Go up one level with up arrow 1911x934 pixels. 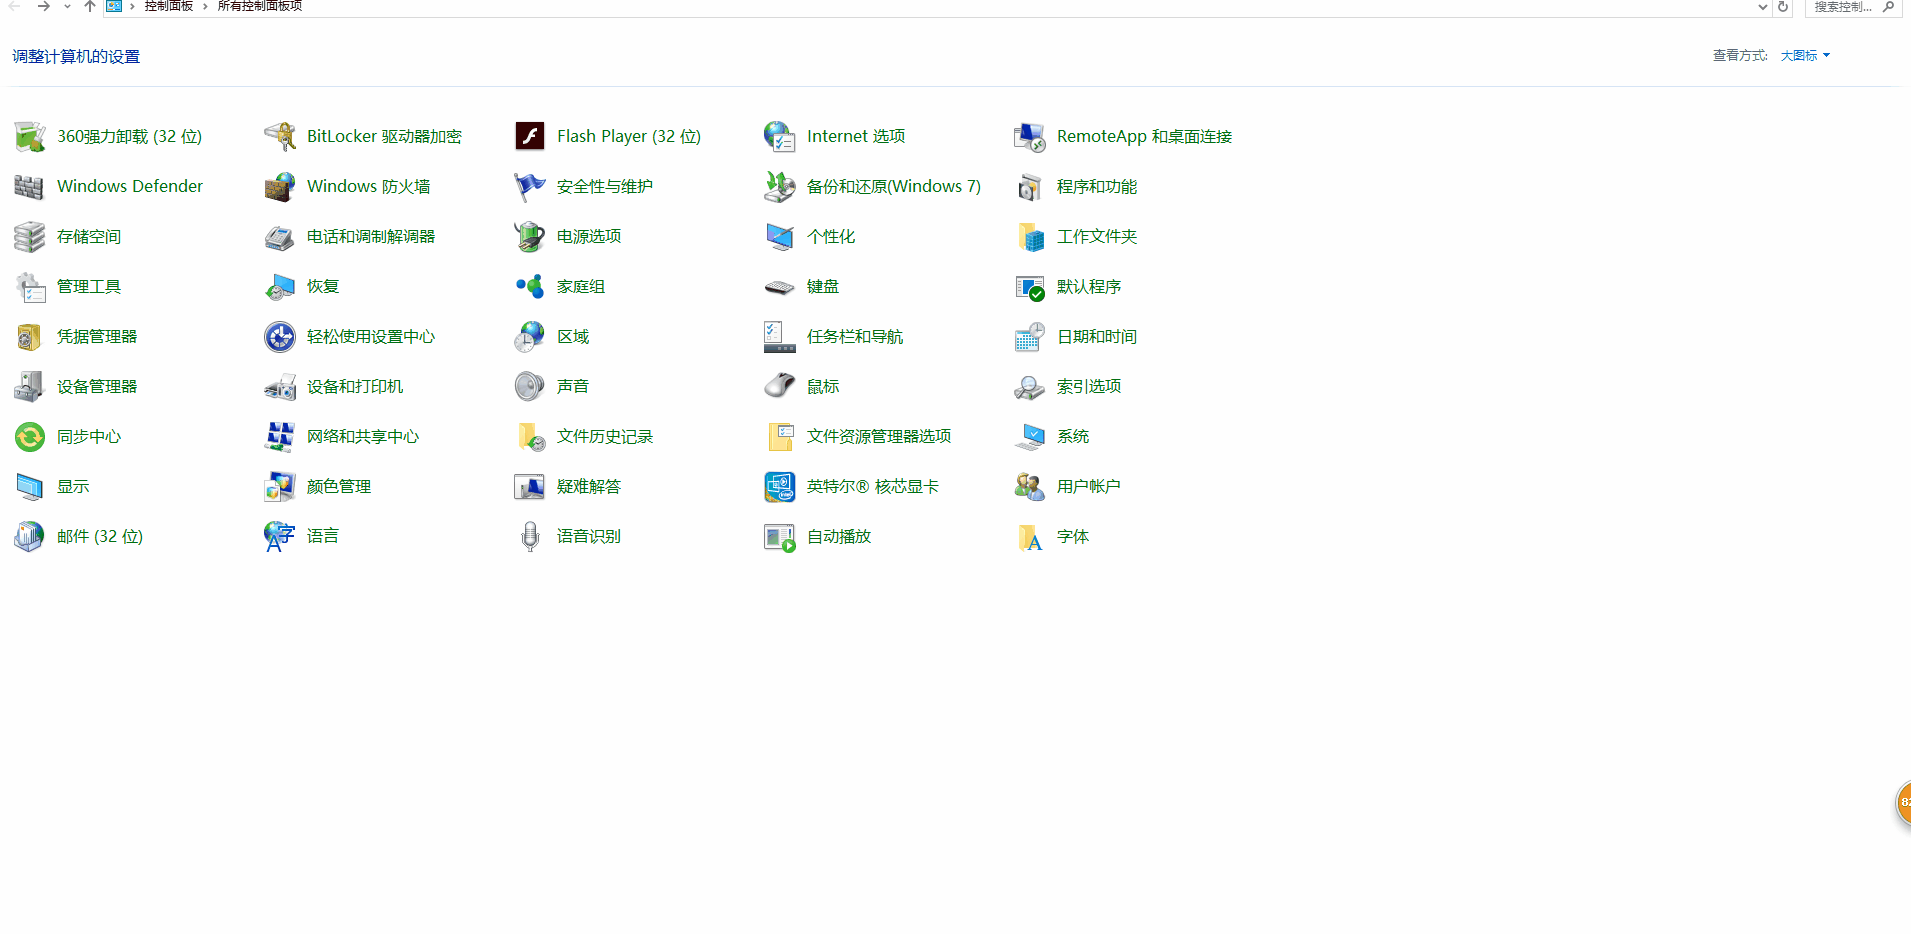click(x=90, y=6)
